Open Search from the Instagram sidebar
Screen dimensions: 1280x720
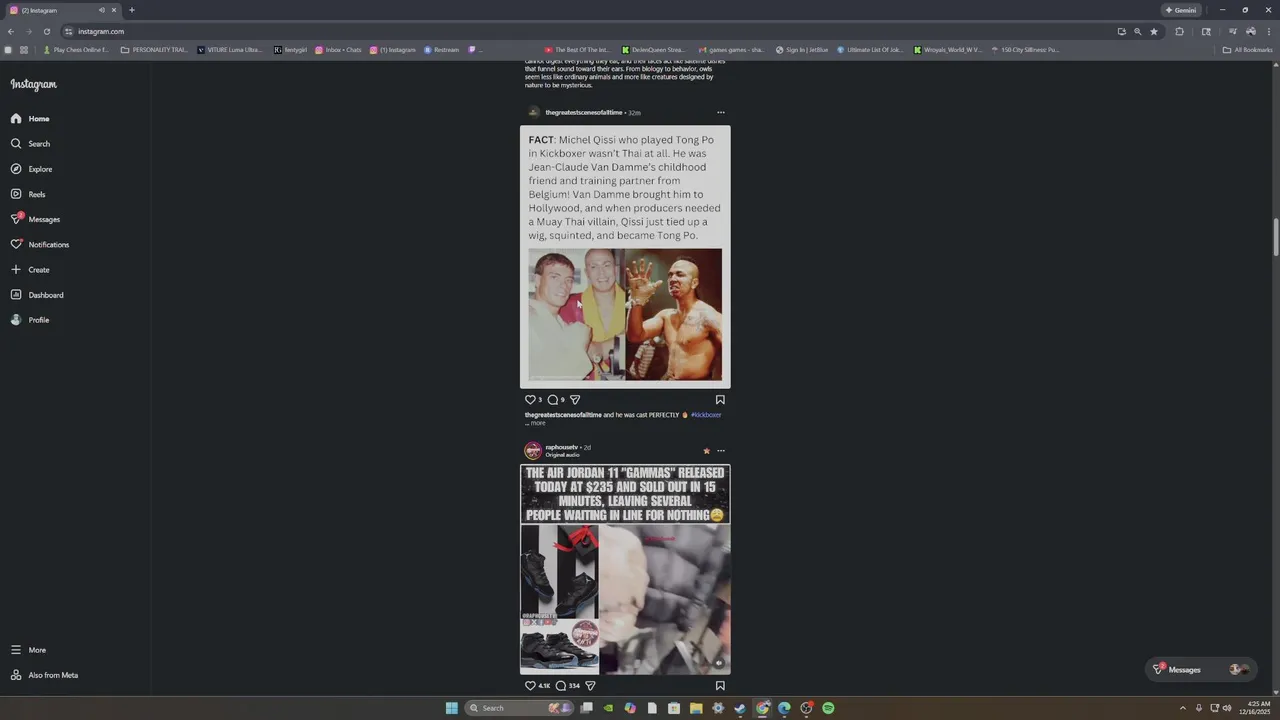click(30, 144)
